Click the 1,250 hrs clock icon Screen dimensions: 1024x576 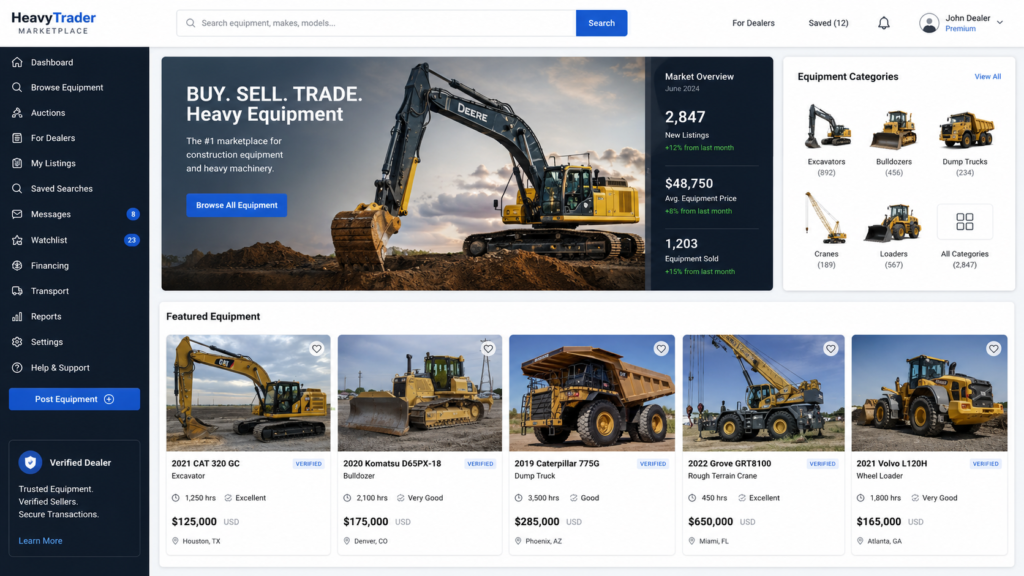click(176, 498)
